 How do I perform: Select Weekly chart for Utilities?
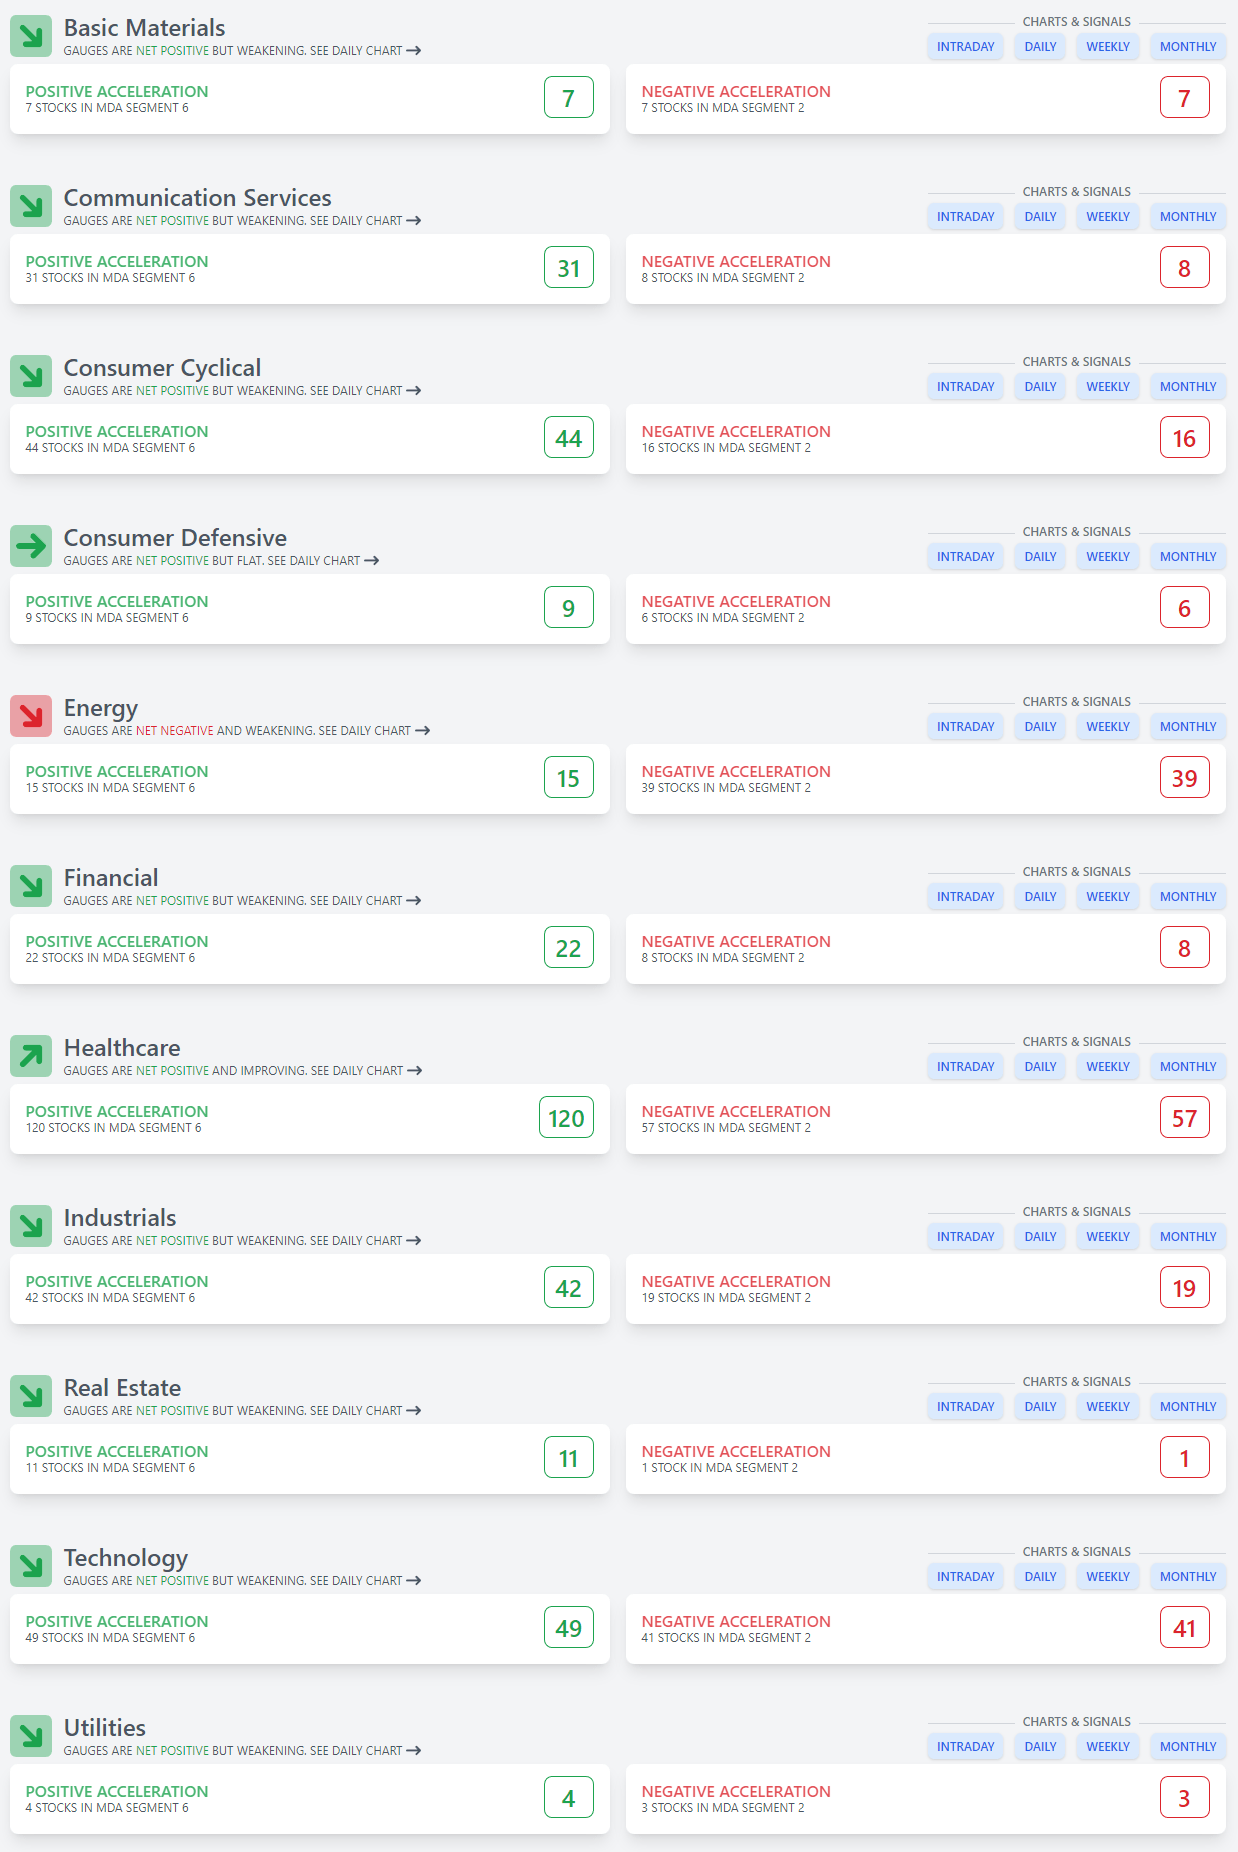[x=1107, y=1747]
